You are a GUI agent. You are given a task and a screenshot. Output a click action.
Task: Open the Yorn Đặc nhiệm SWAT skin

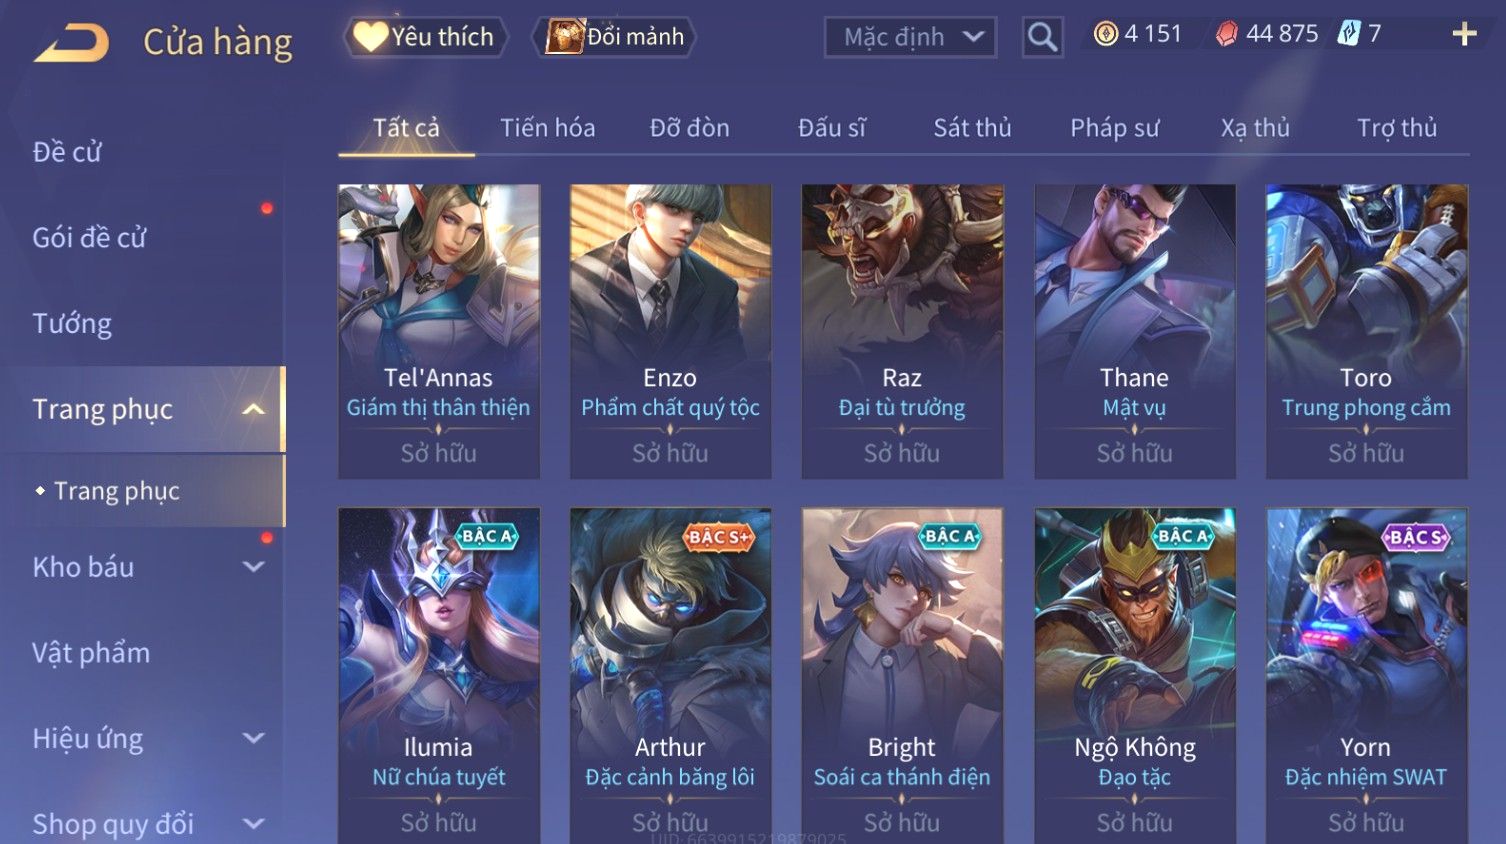pos(1366,676)
